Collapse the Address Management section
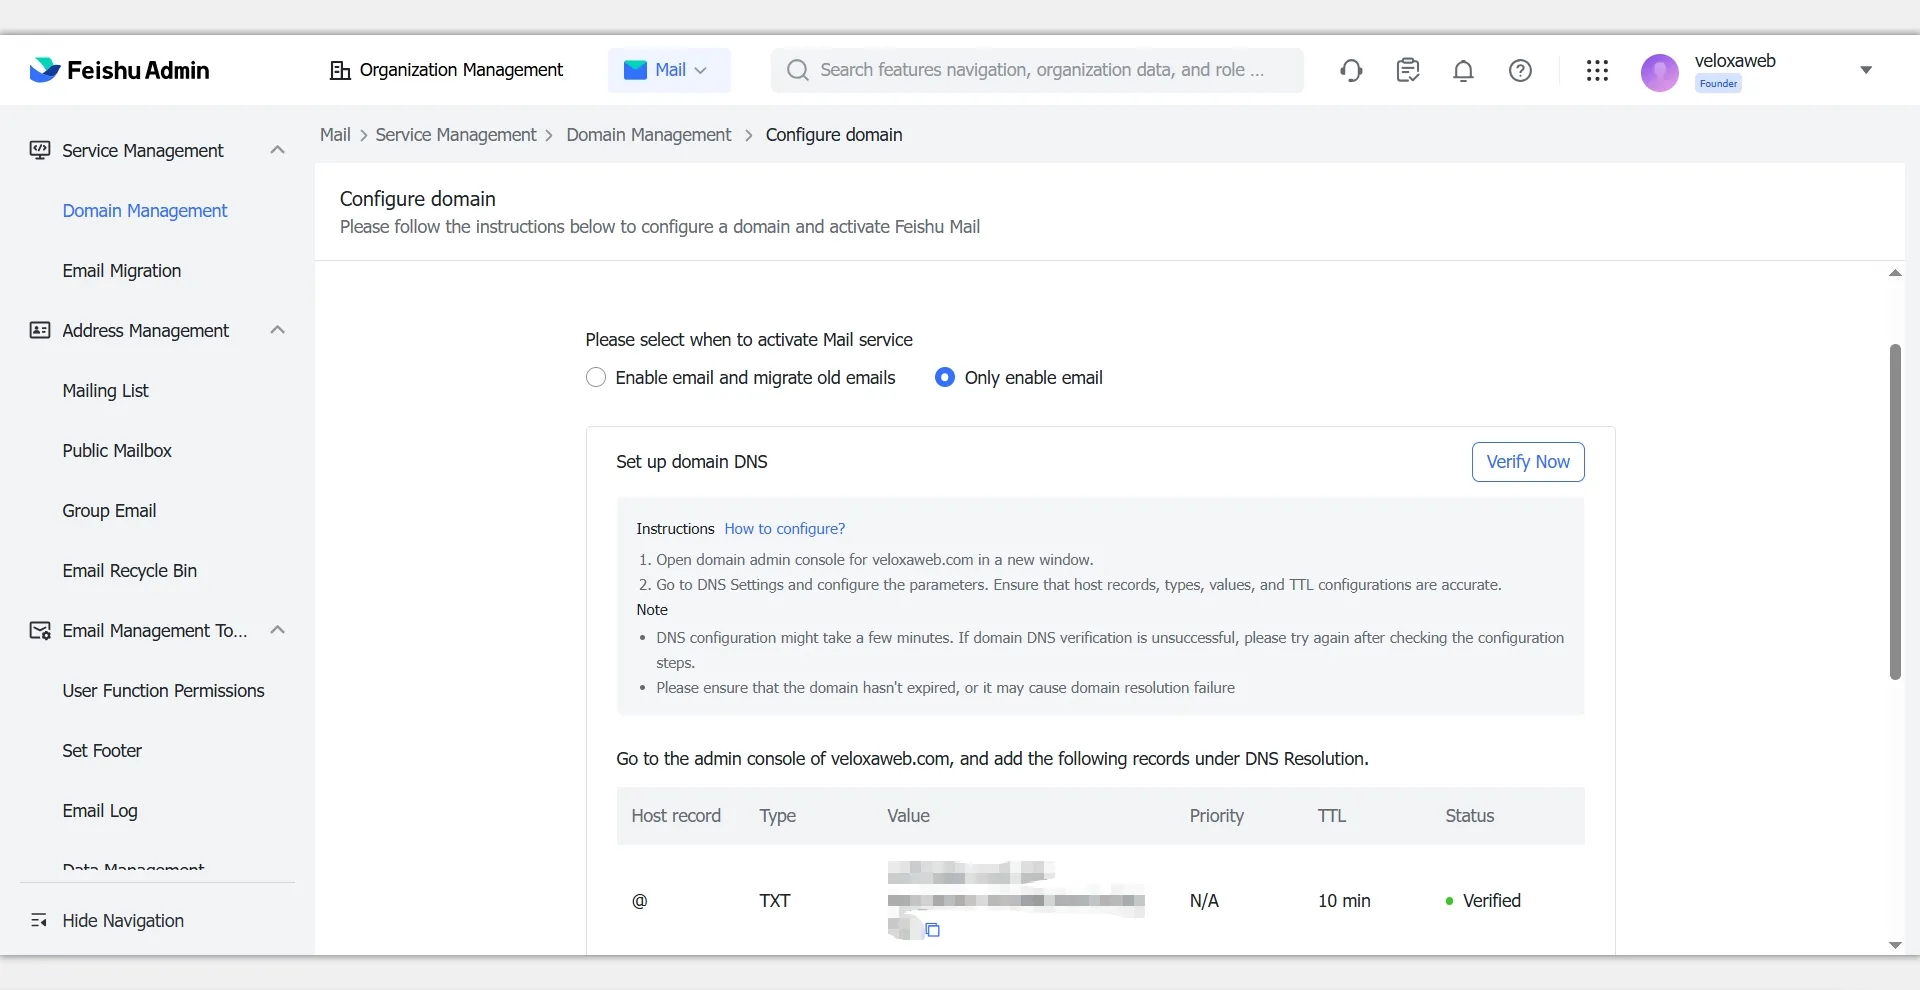 point(278,330)
